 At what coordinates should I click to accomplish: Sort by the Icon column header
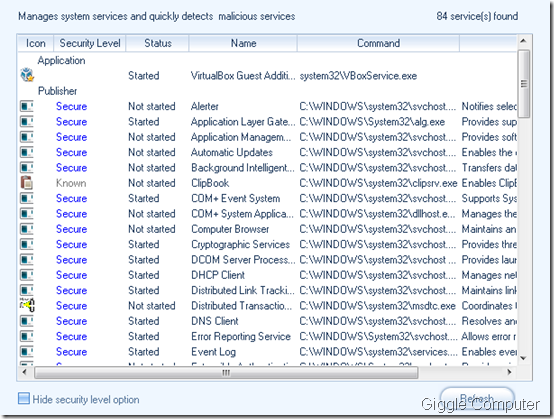[35, 43]
